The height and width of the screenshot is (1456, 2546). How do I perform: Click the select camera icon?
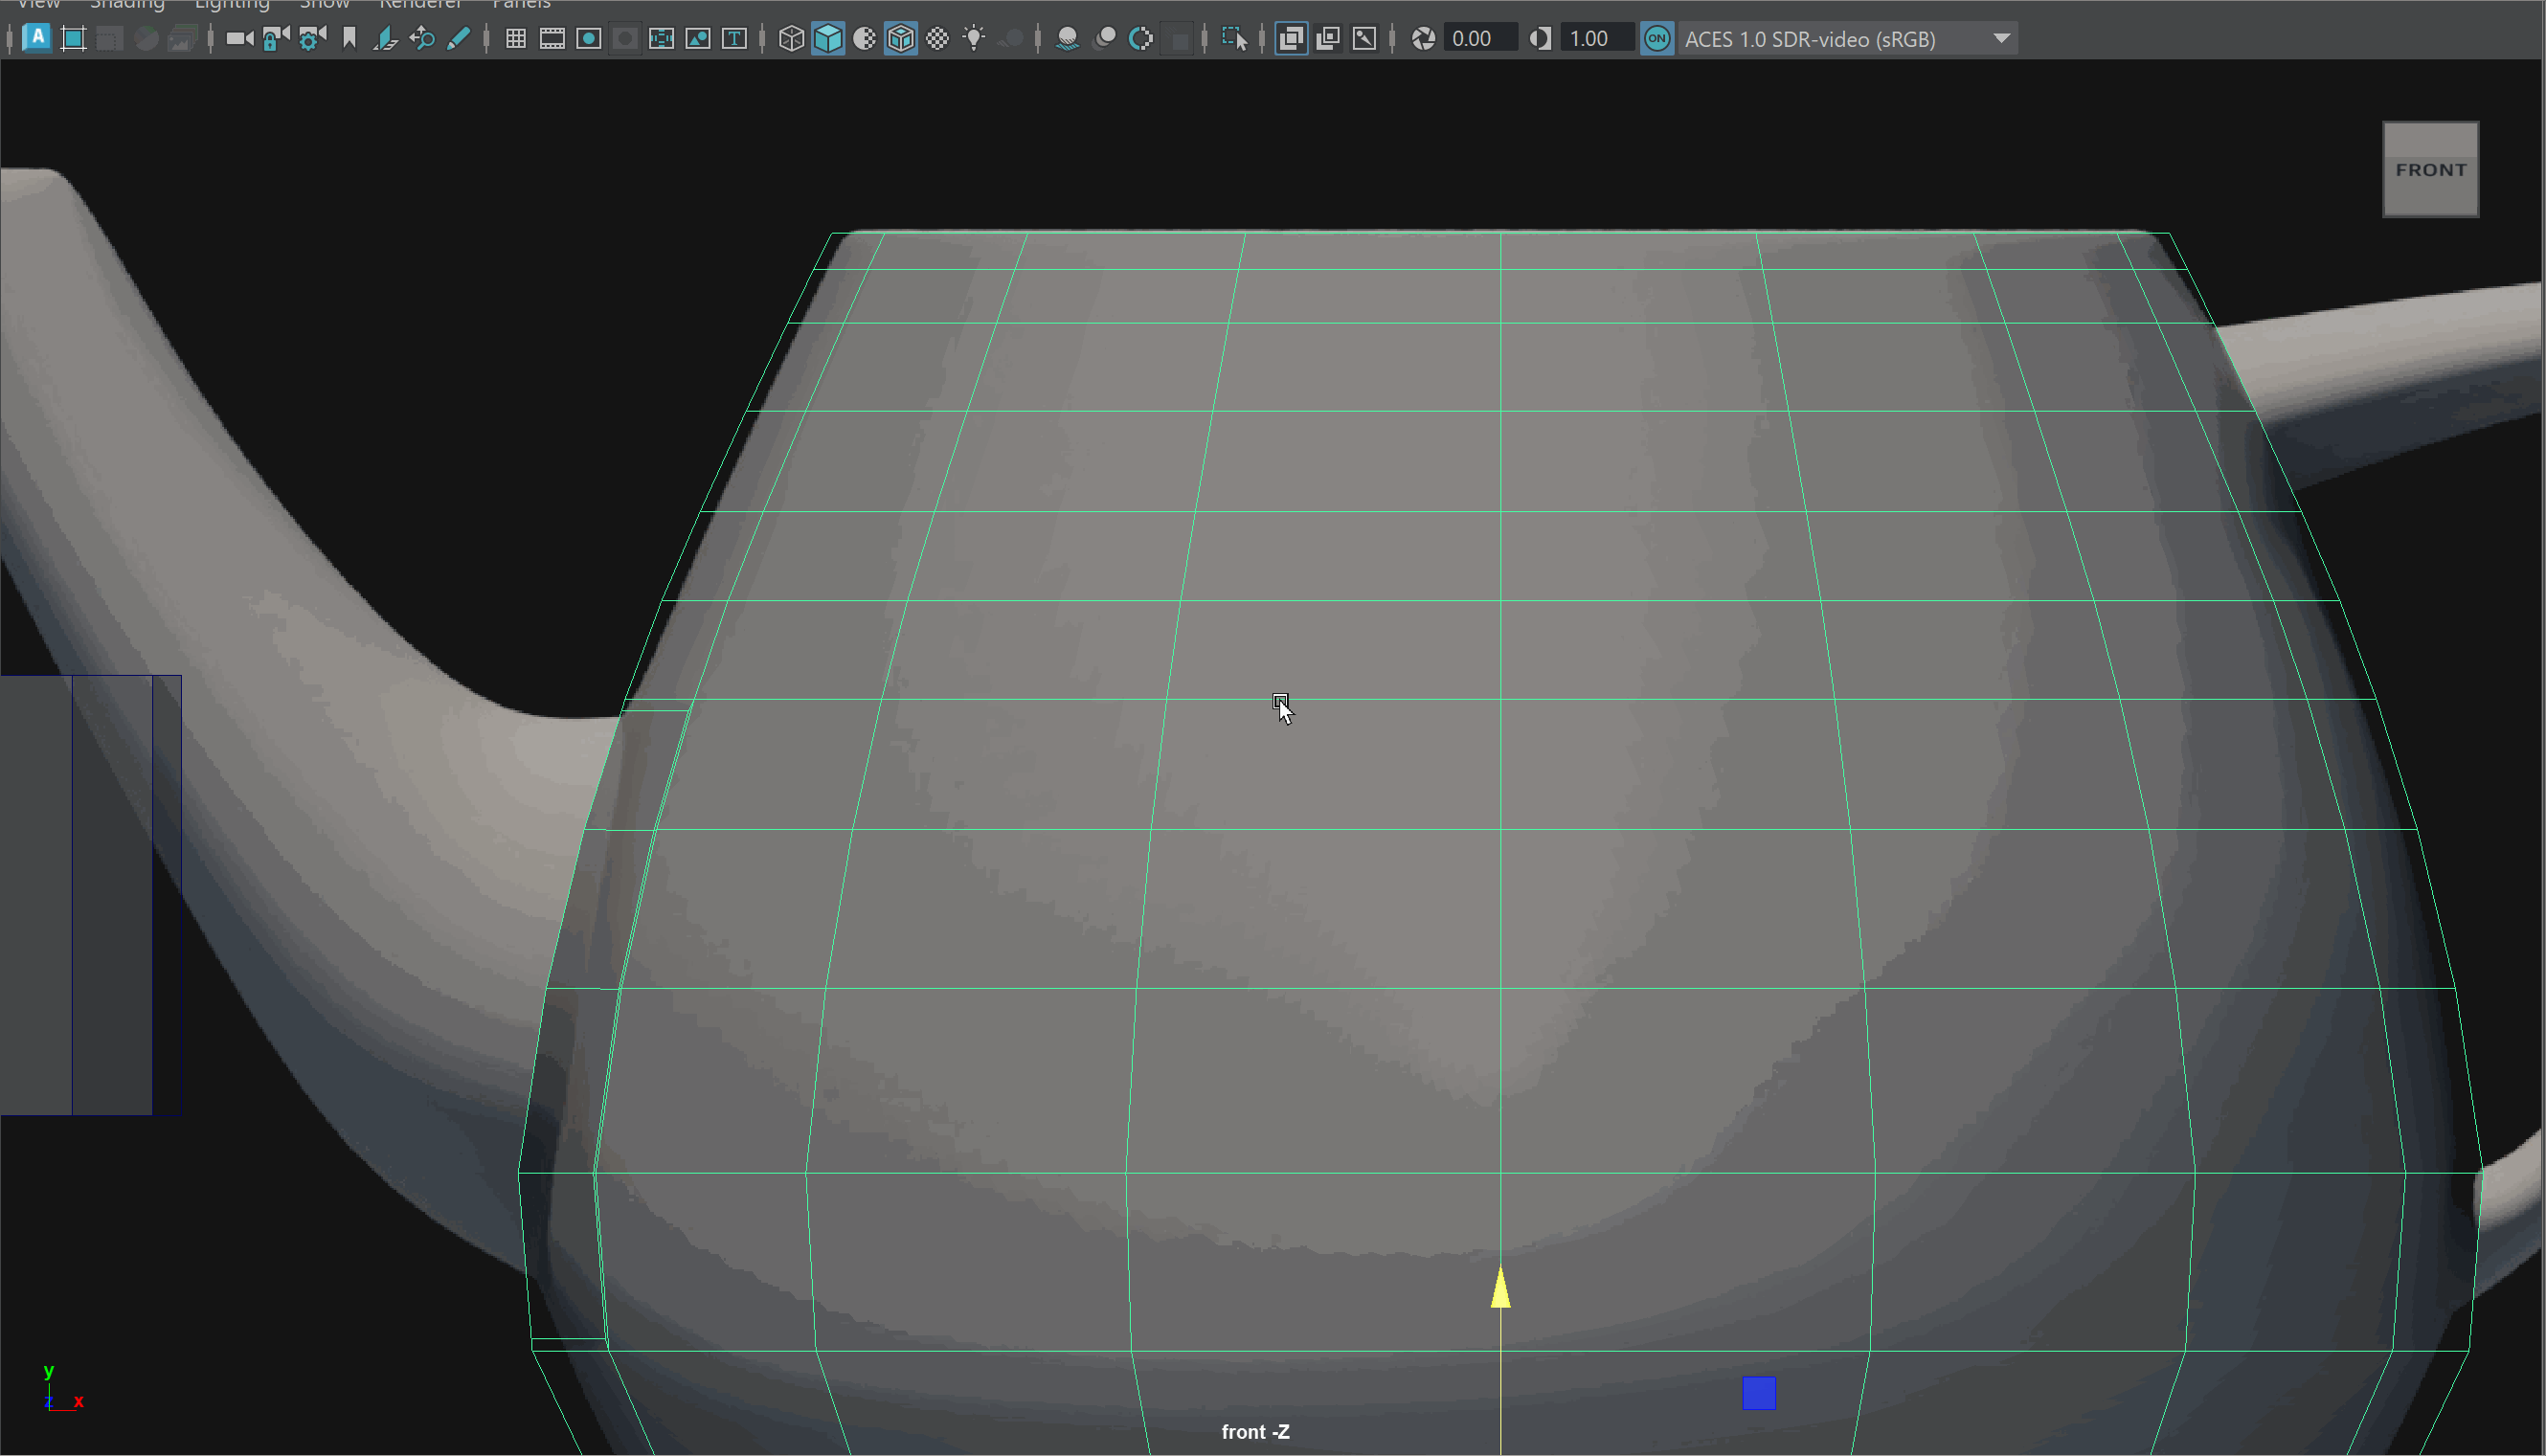click(x=239, y=39)
